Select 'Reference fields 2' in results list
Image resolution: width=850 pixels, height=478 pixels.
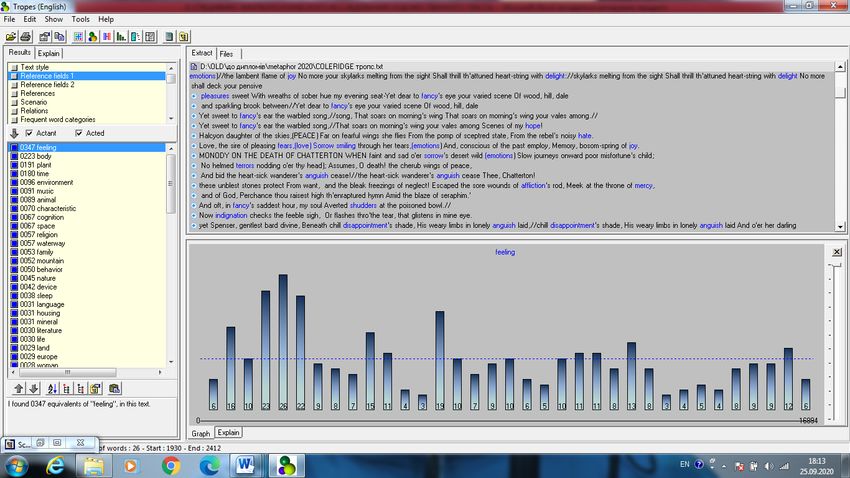47,85
